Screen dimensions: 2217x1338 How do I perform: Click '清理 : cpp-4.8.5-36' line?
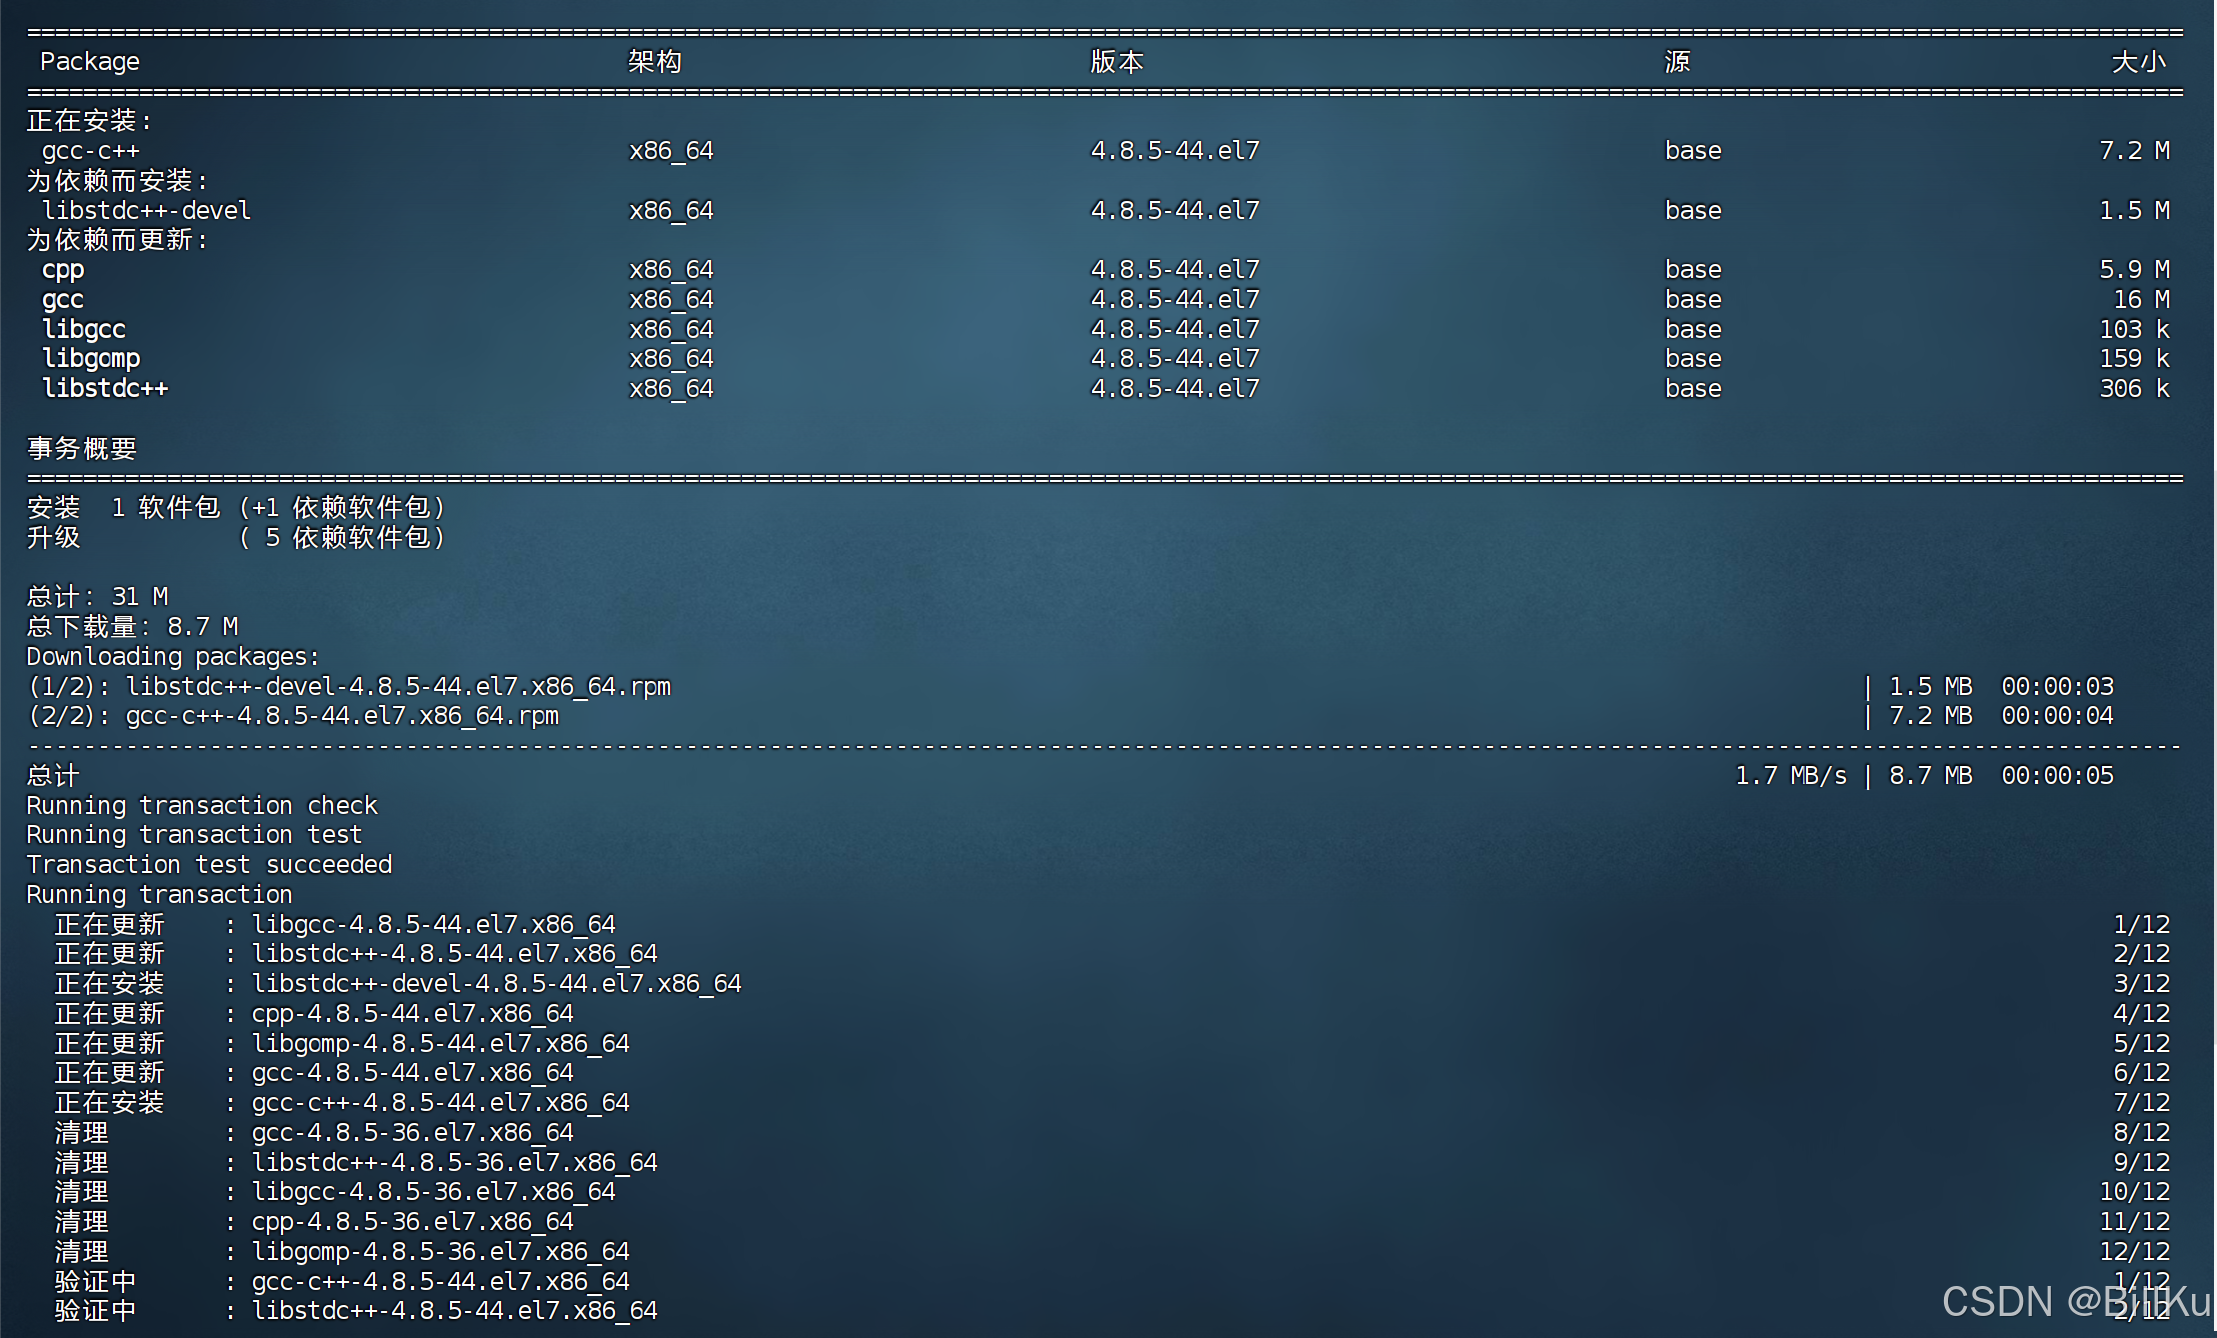click(314, 1222)
